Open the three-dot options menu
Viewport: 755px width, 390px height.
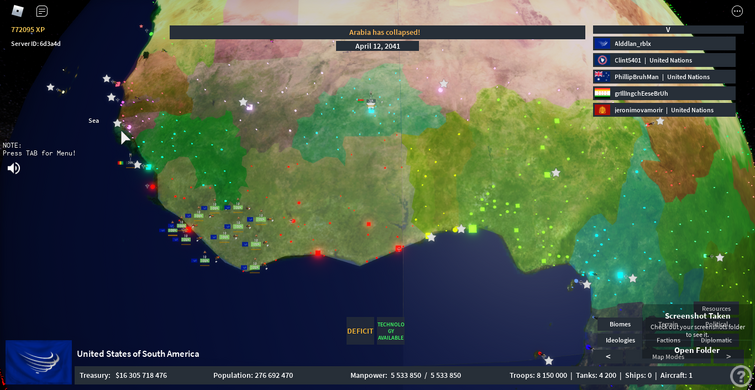pos(737,11)
